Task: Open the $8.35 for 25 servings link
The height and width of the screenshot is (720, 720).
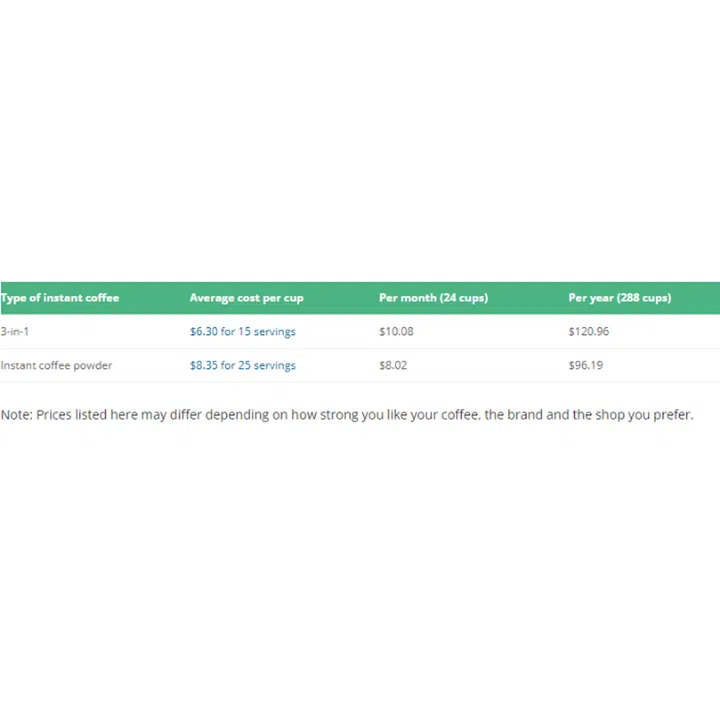Action: click(x=242, y=366)
